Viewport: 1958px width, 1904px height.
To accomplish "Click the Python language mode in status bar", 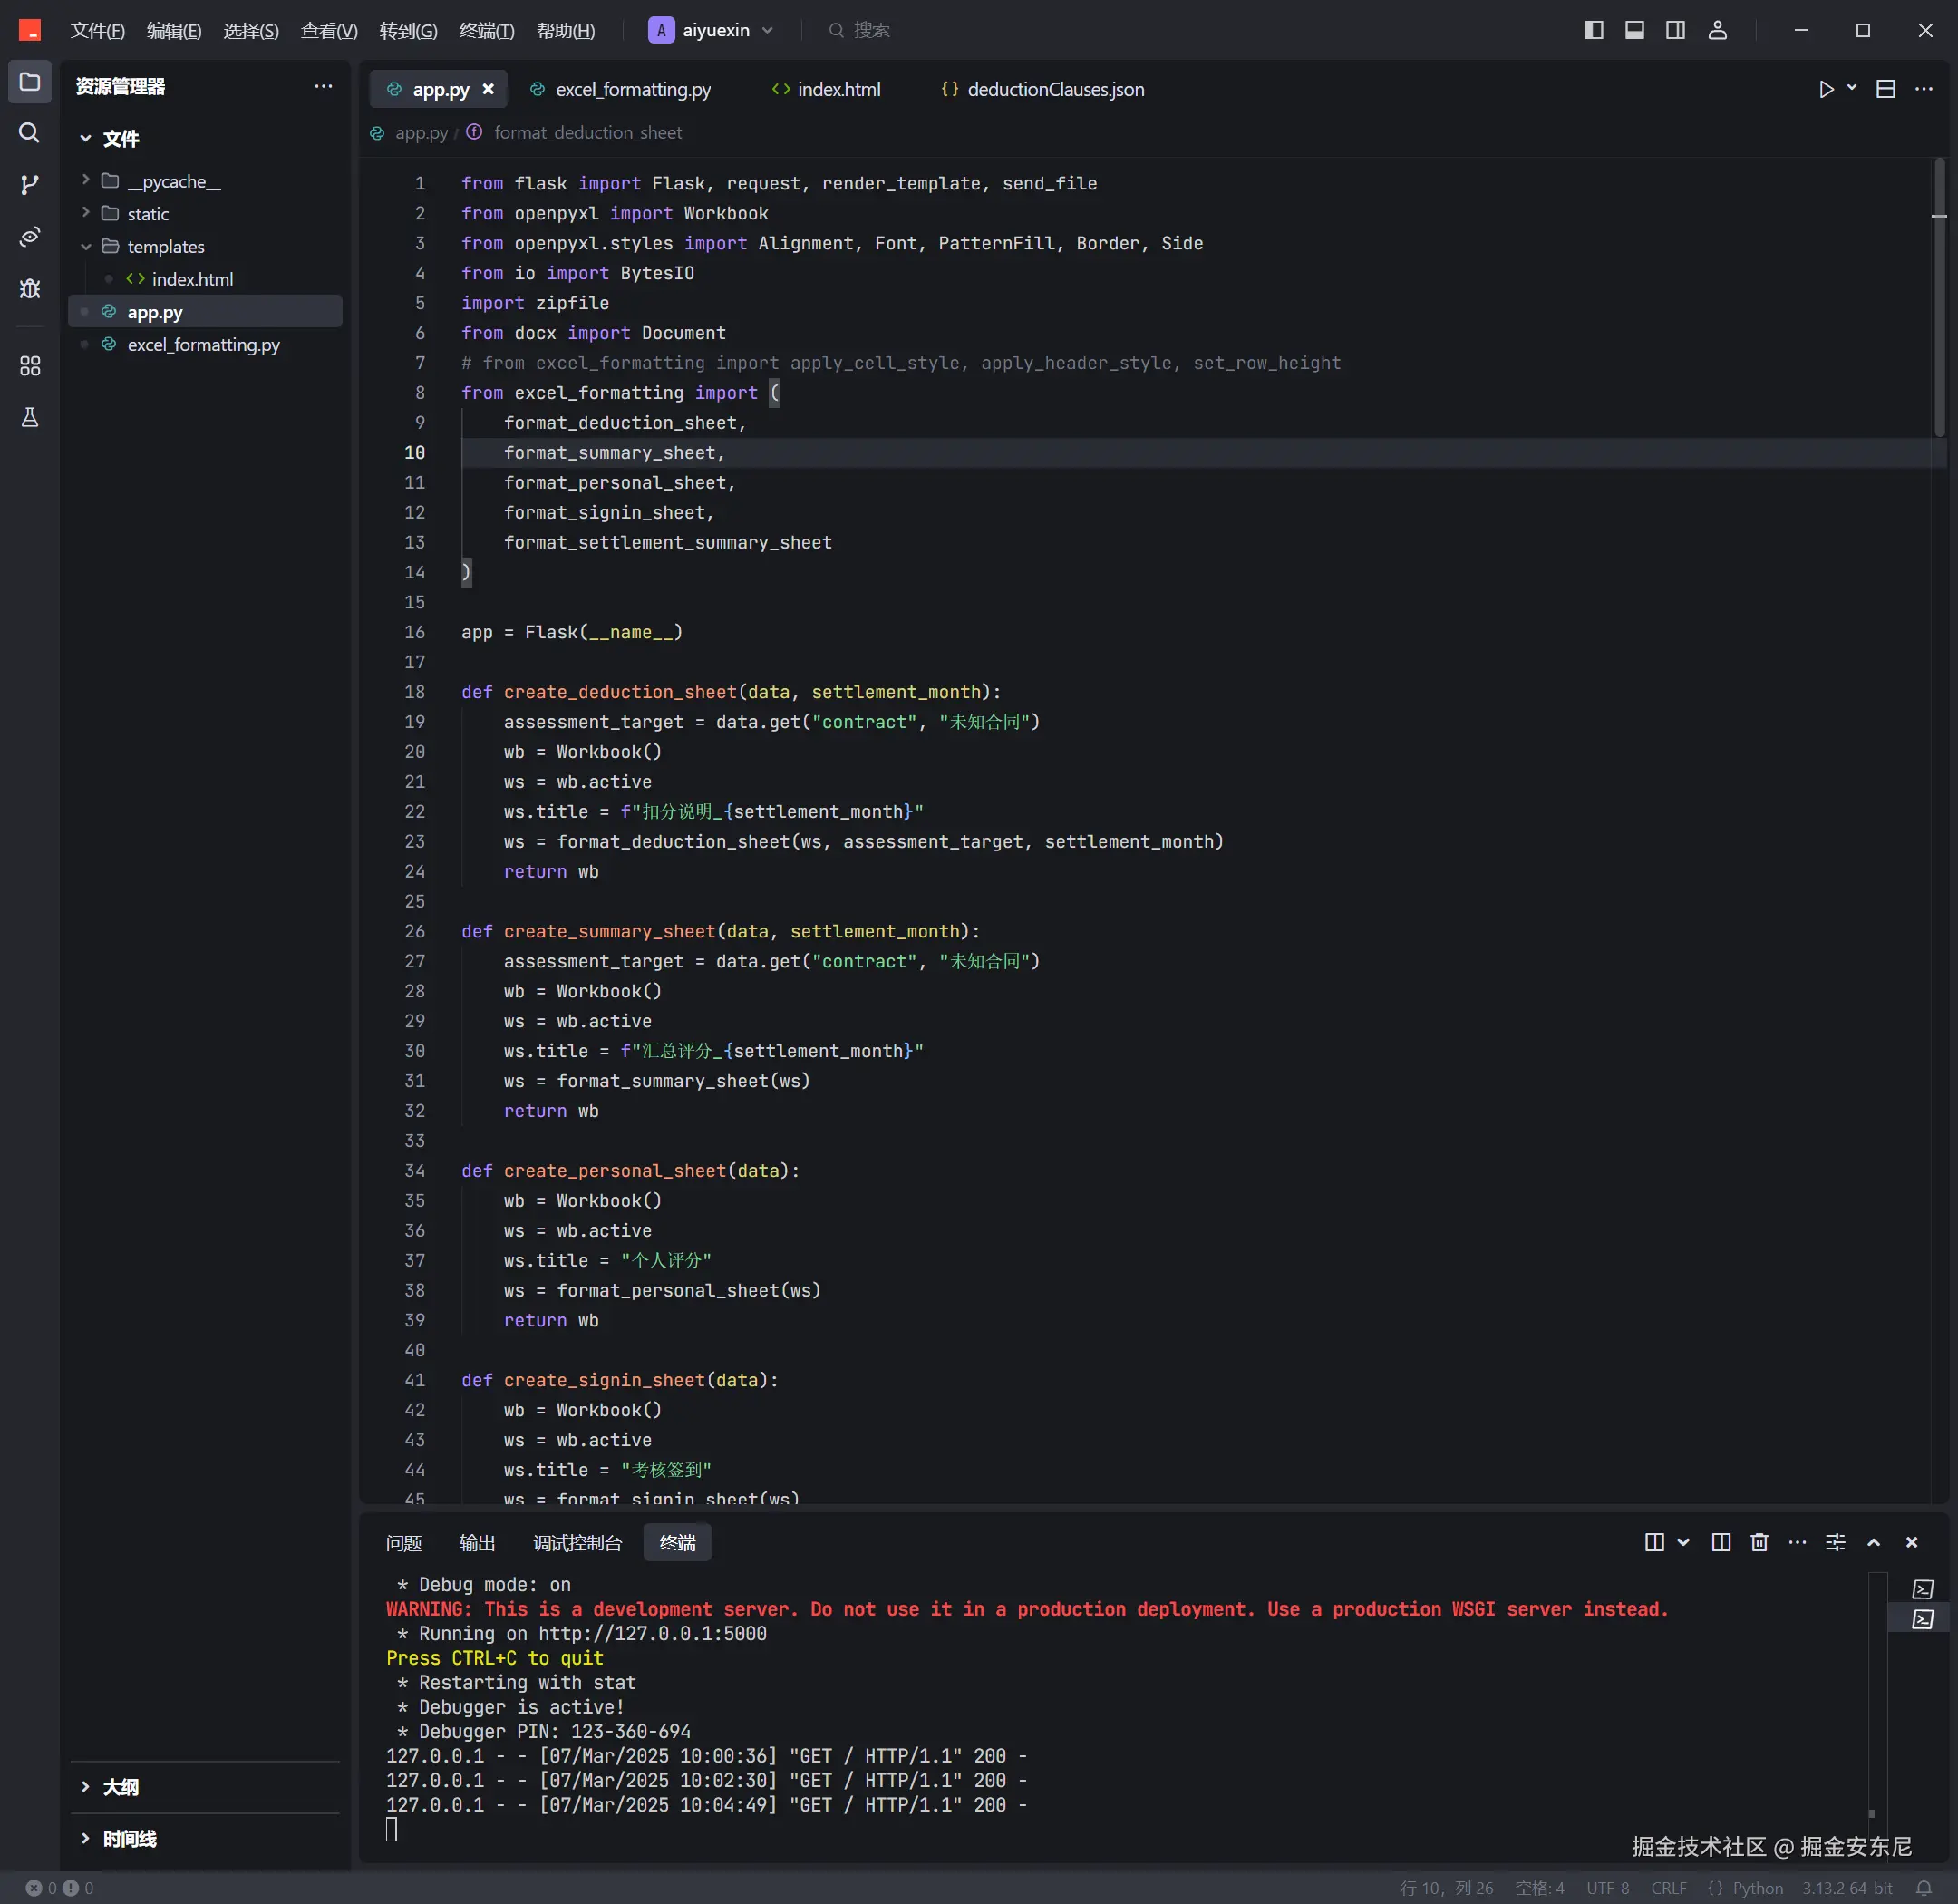I will coord(1757,1888).
